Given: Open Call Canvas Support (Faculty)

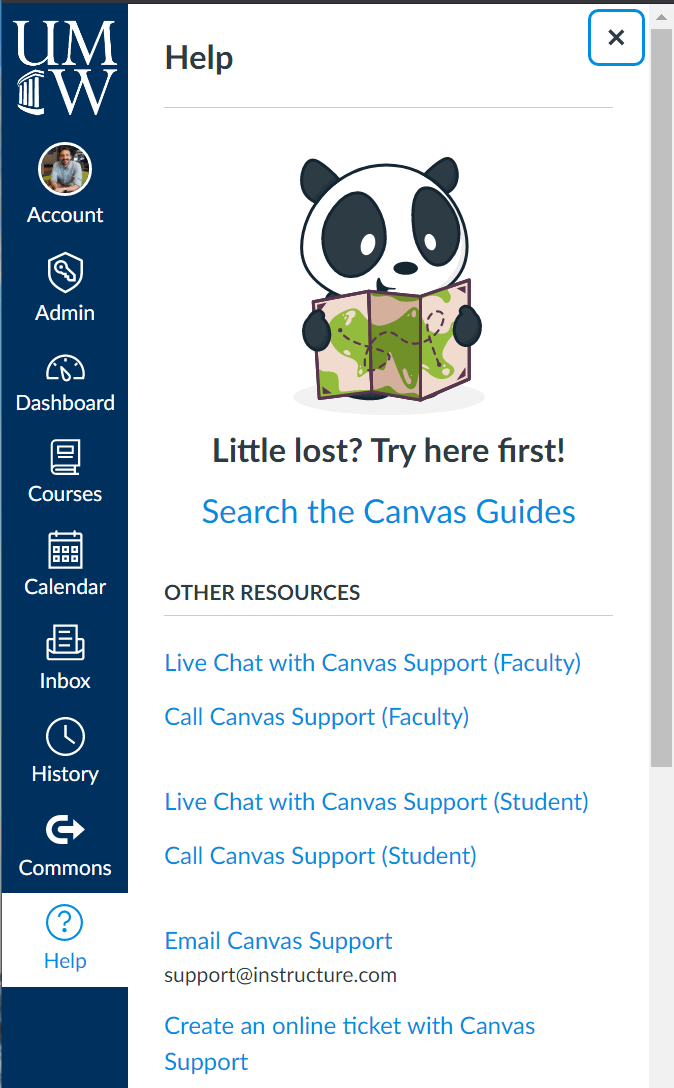Looking at the screenshot, I should point(316,716).
